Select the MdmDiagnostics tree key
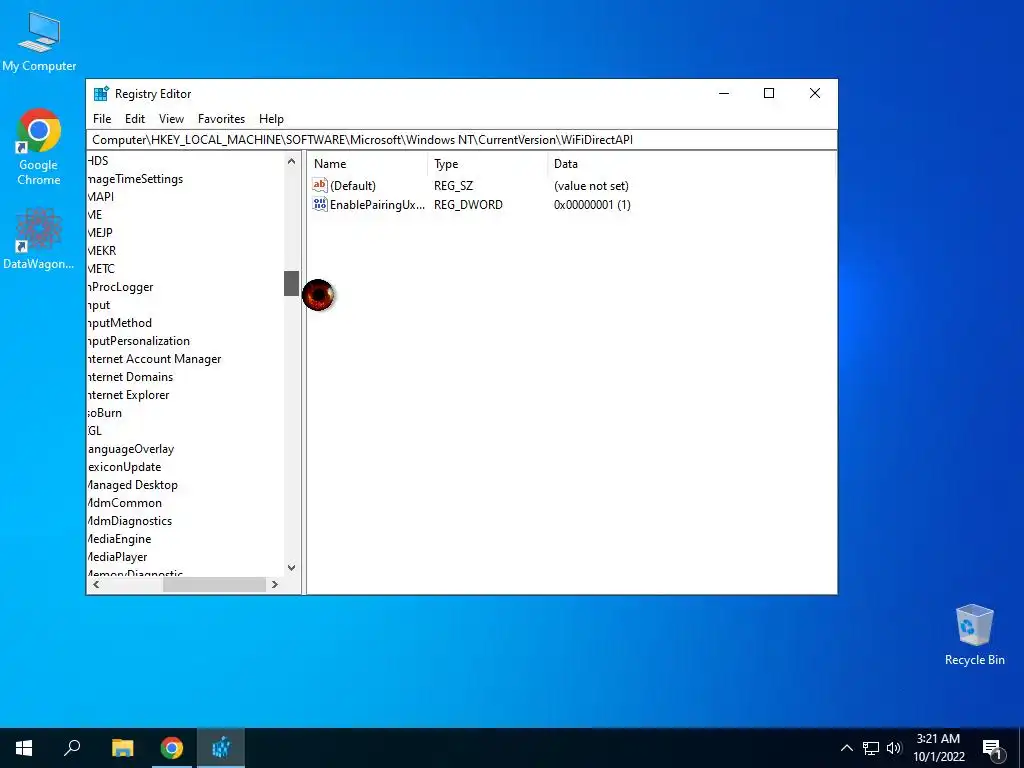 pos(130,520)
